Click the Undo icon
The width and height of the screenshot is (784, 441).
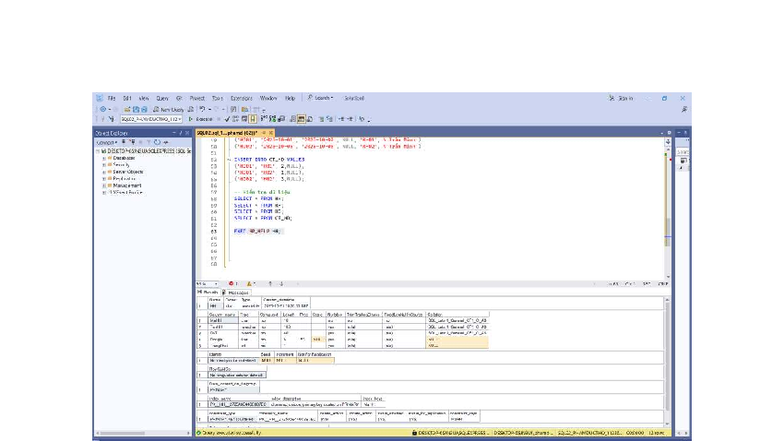tap(202, 109)
